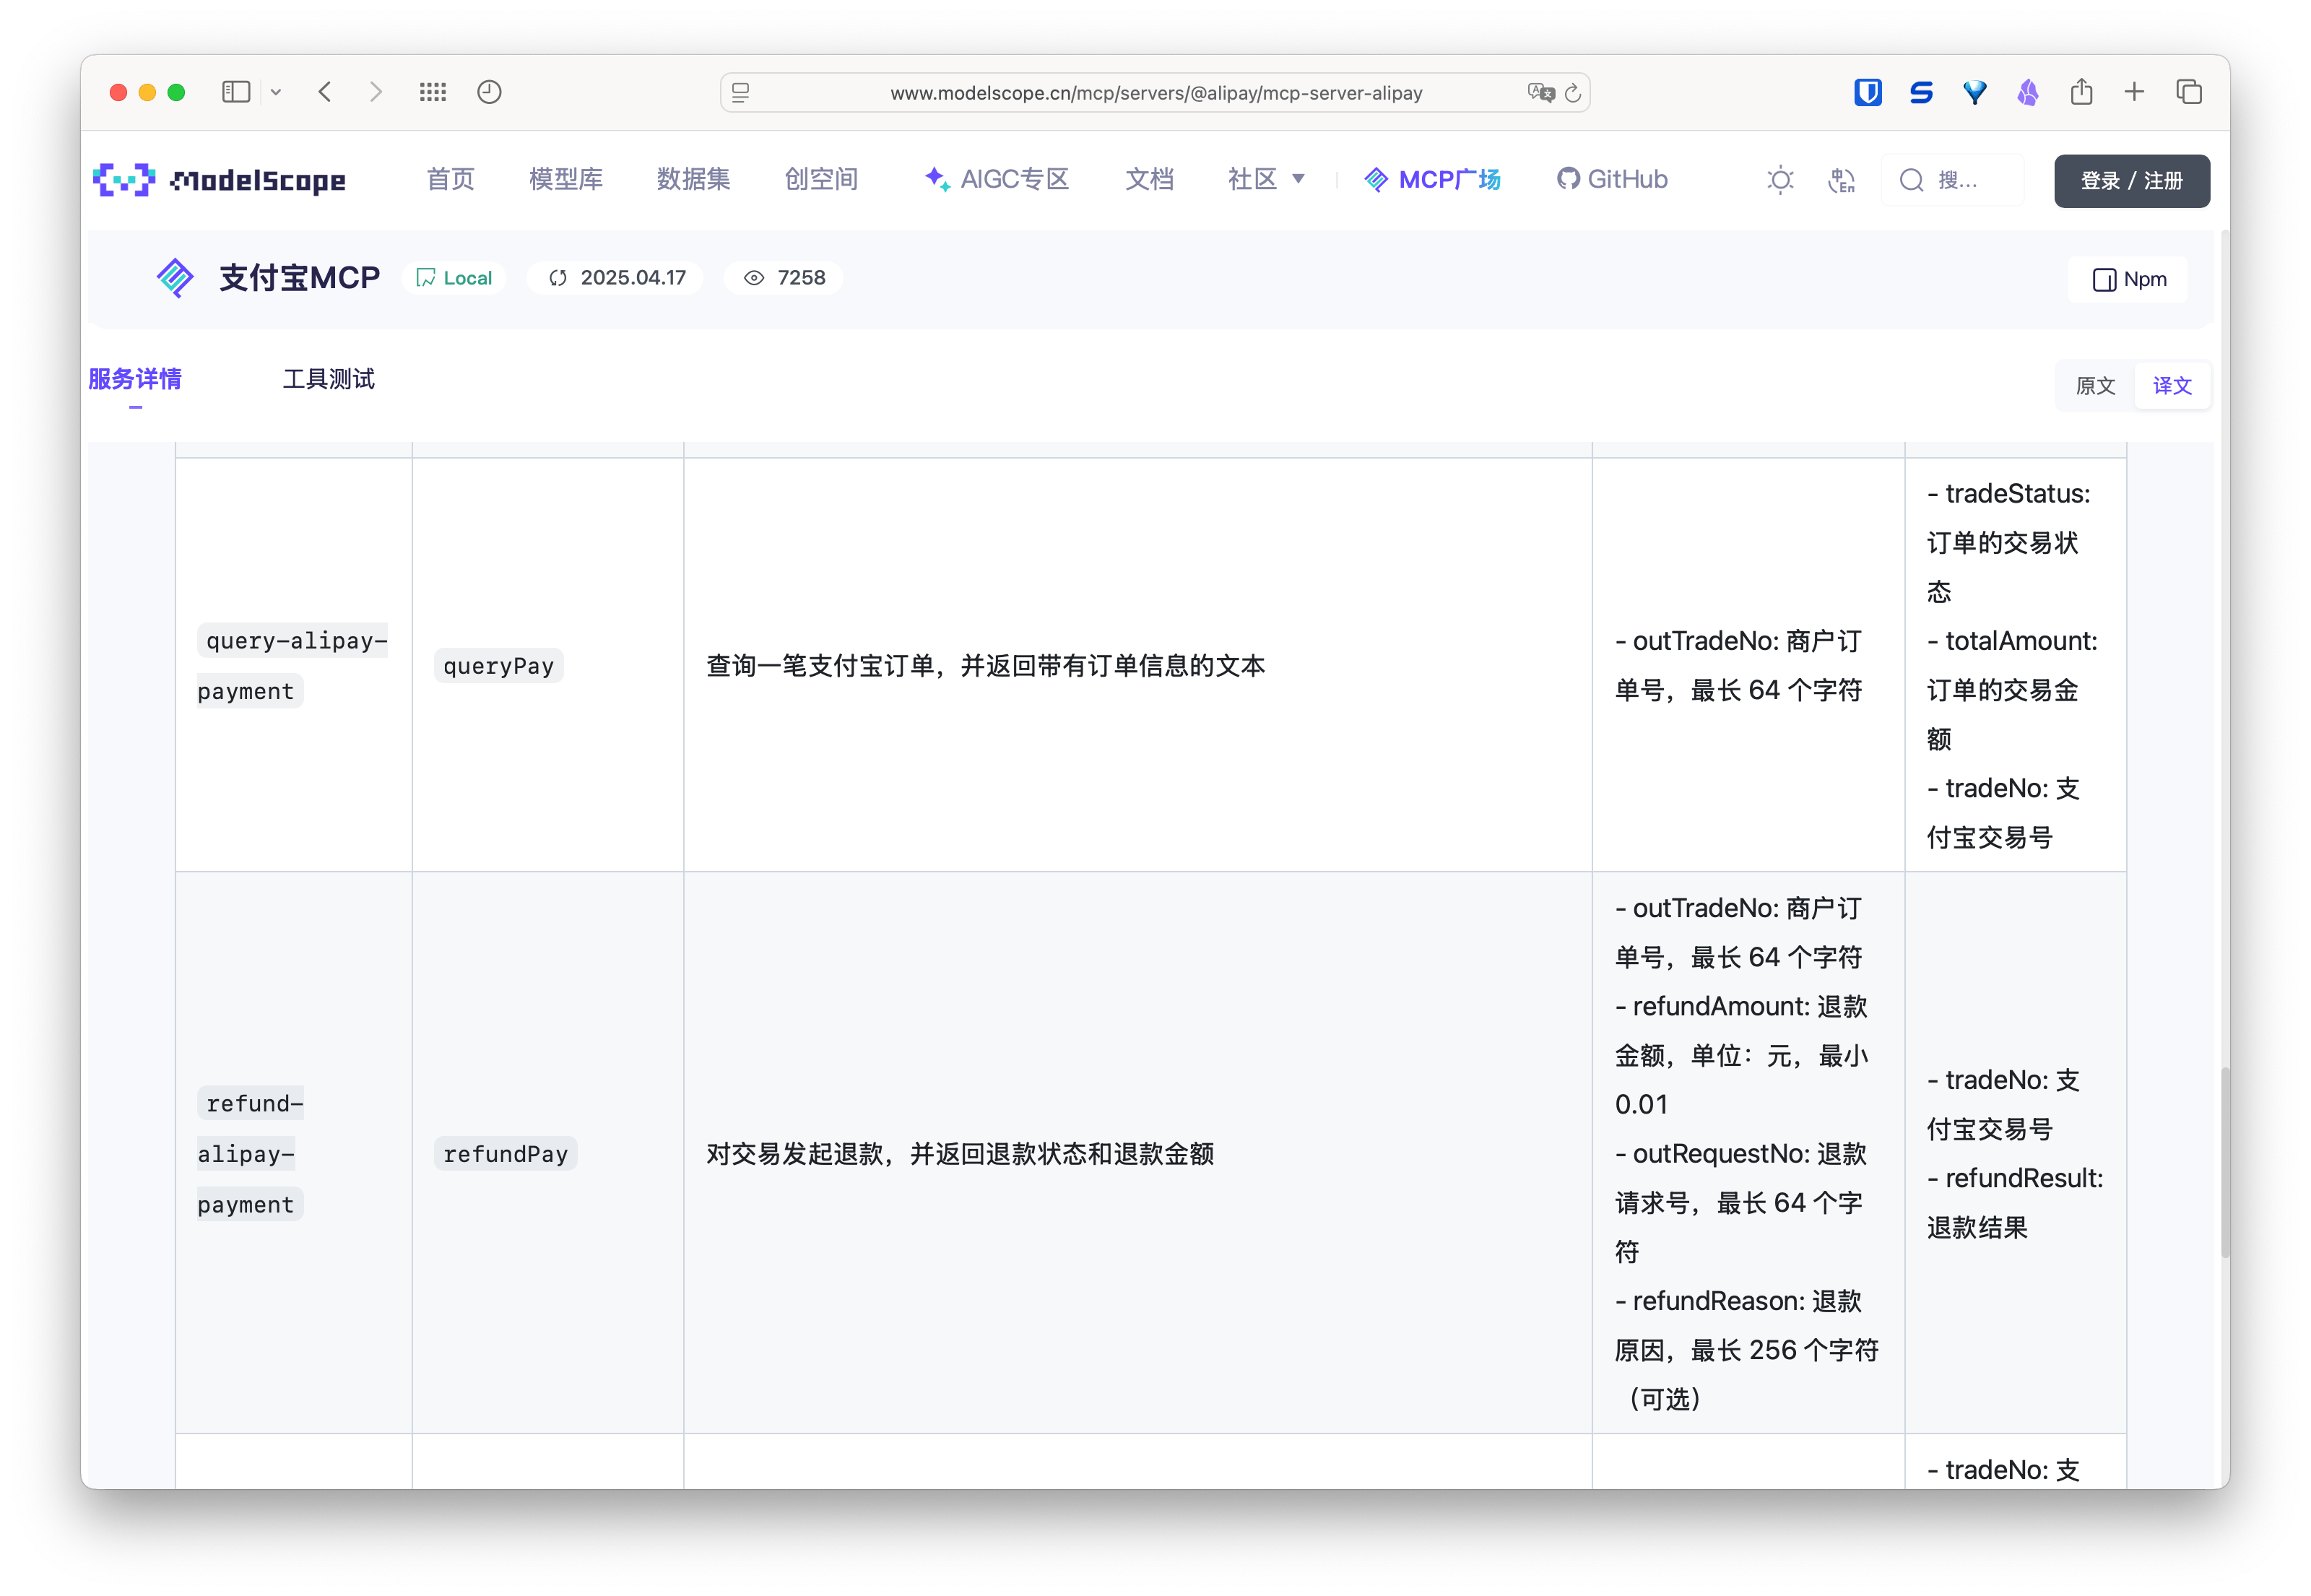Expand the 社区 dropdown menu
The image size is (2311, 1596).
tap(1266, 179)
